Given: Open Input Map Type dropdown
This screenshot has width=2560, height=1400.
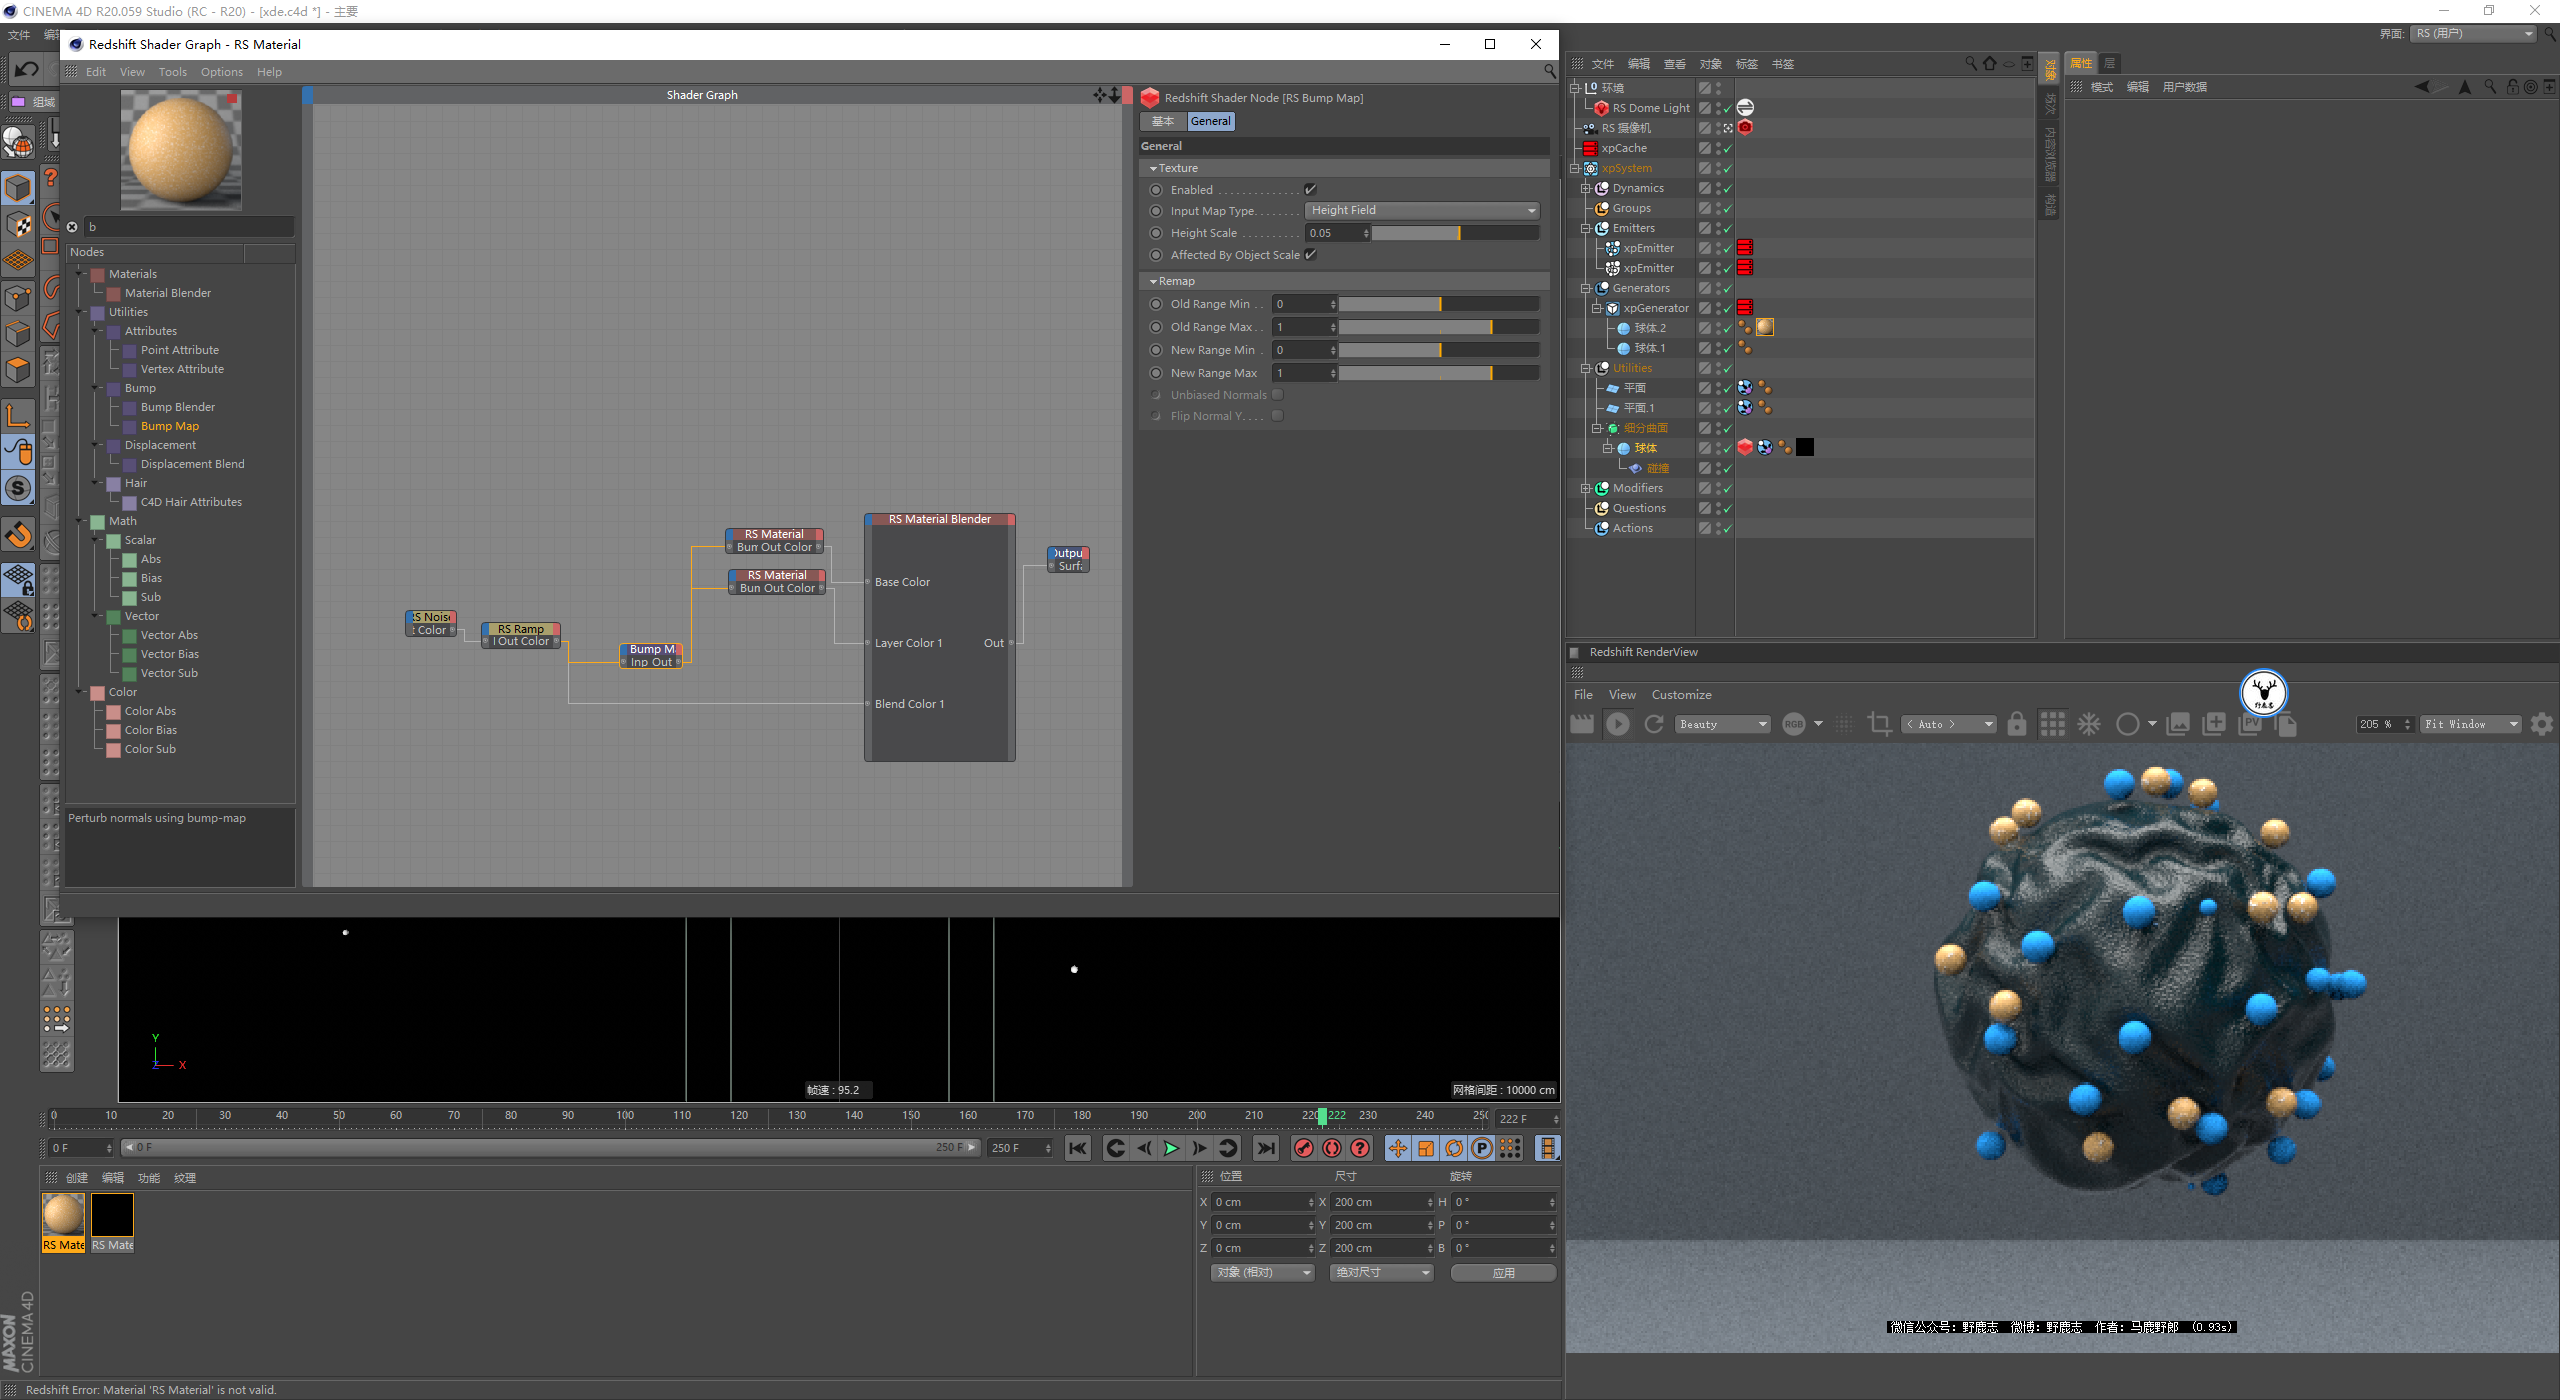Looking at the screenshot, I should pos(1422,211).
